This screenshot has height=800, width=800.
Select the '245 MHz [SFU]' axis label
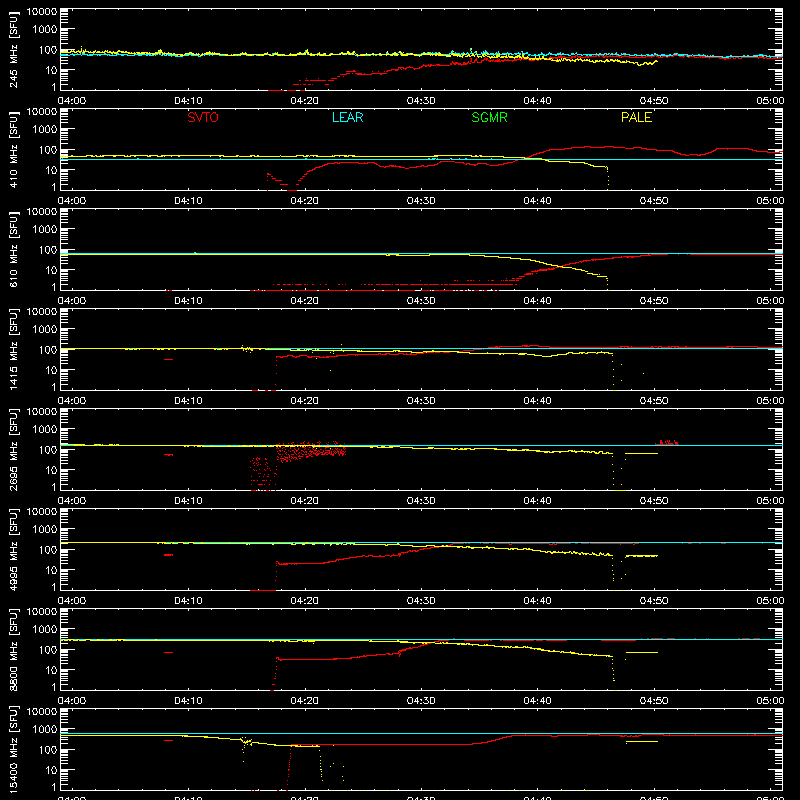tap(14, 49)
